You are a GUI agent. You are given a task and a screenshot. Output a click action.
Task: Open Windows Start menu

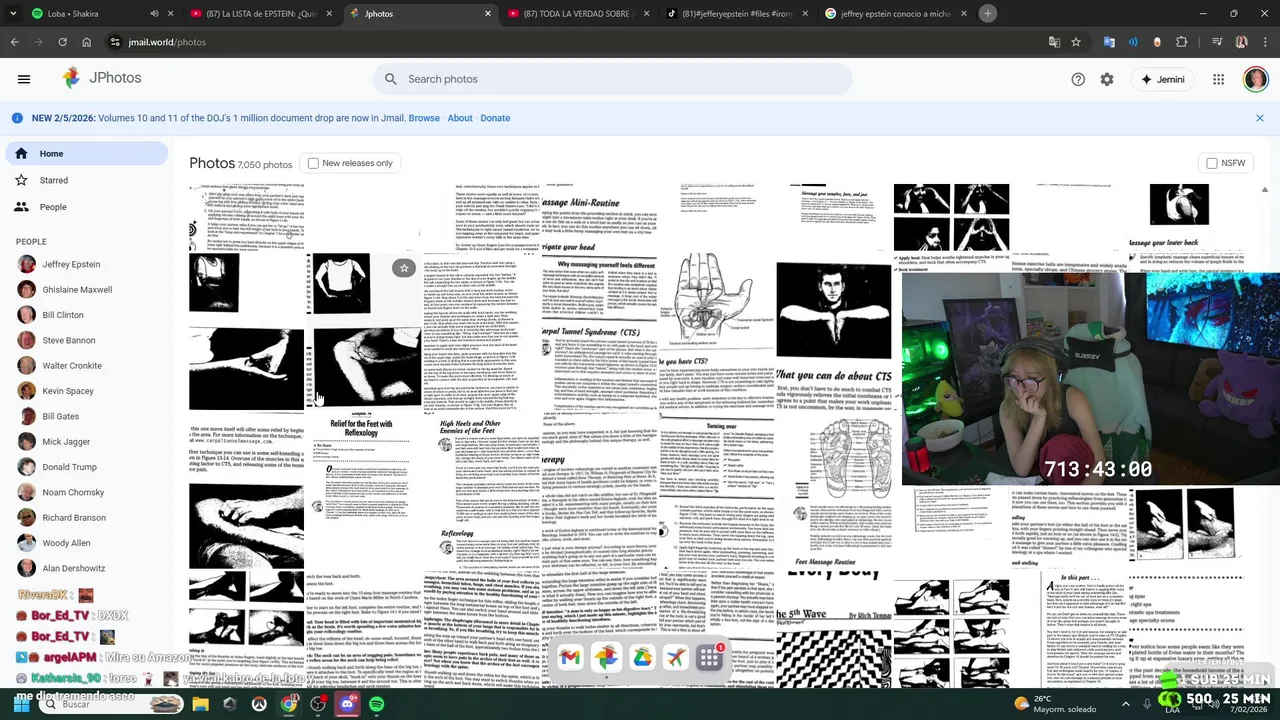click(x=20, y=704)
